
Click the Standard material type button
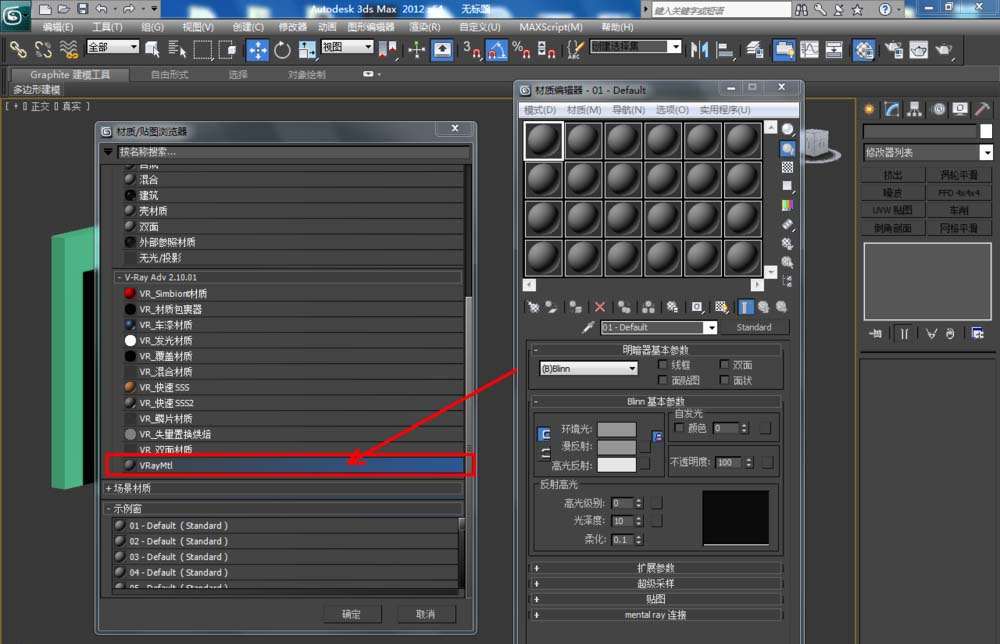pyautogui.click(x=754, y=327)
